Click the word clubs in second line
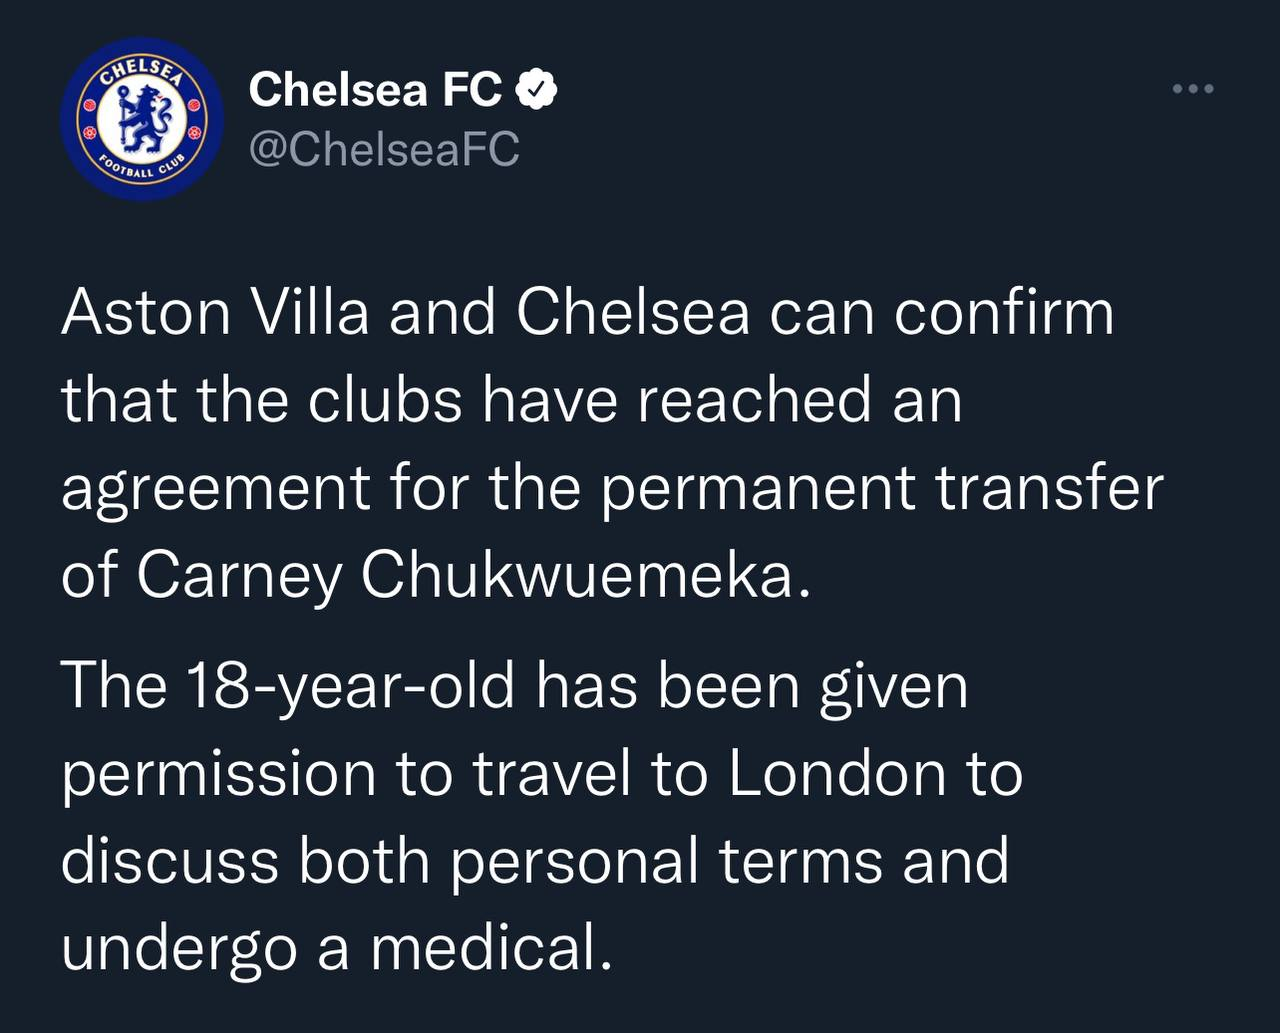1280x1033 pixels. pyautogui.click(x=385, y=400)
